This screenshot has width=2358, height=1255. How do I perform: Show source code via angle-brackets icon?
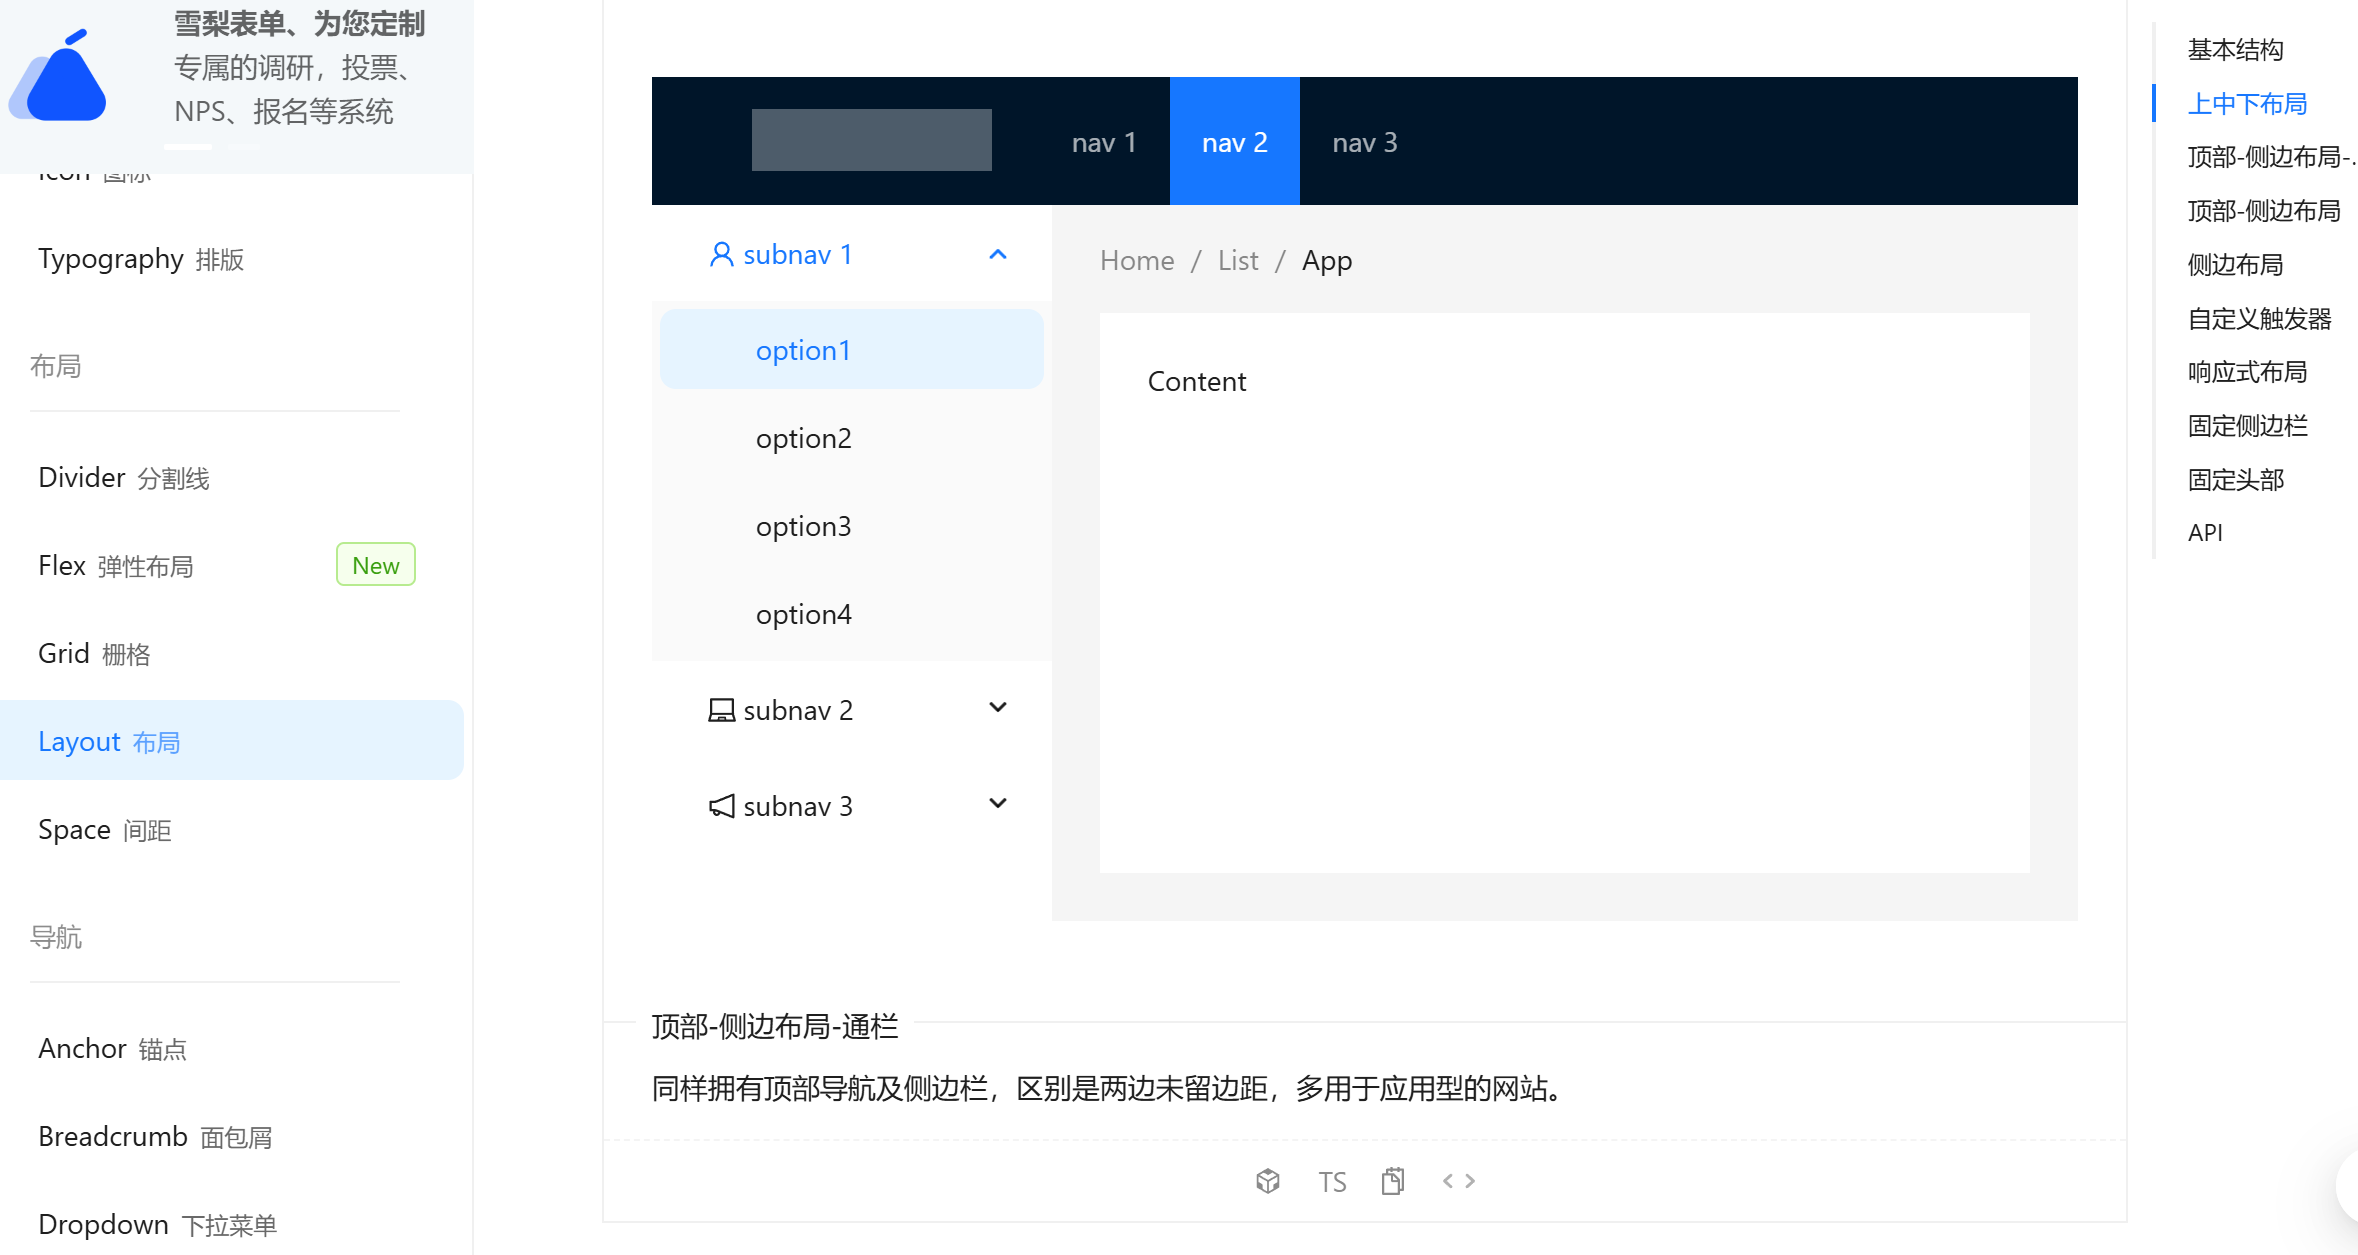[x=1459, y=1181]
